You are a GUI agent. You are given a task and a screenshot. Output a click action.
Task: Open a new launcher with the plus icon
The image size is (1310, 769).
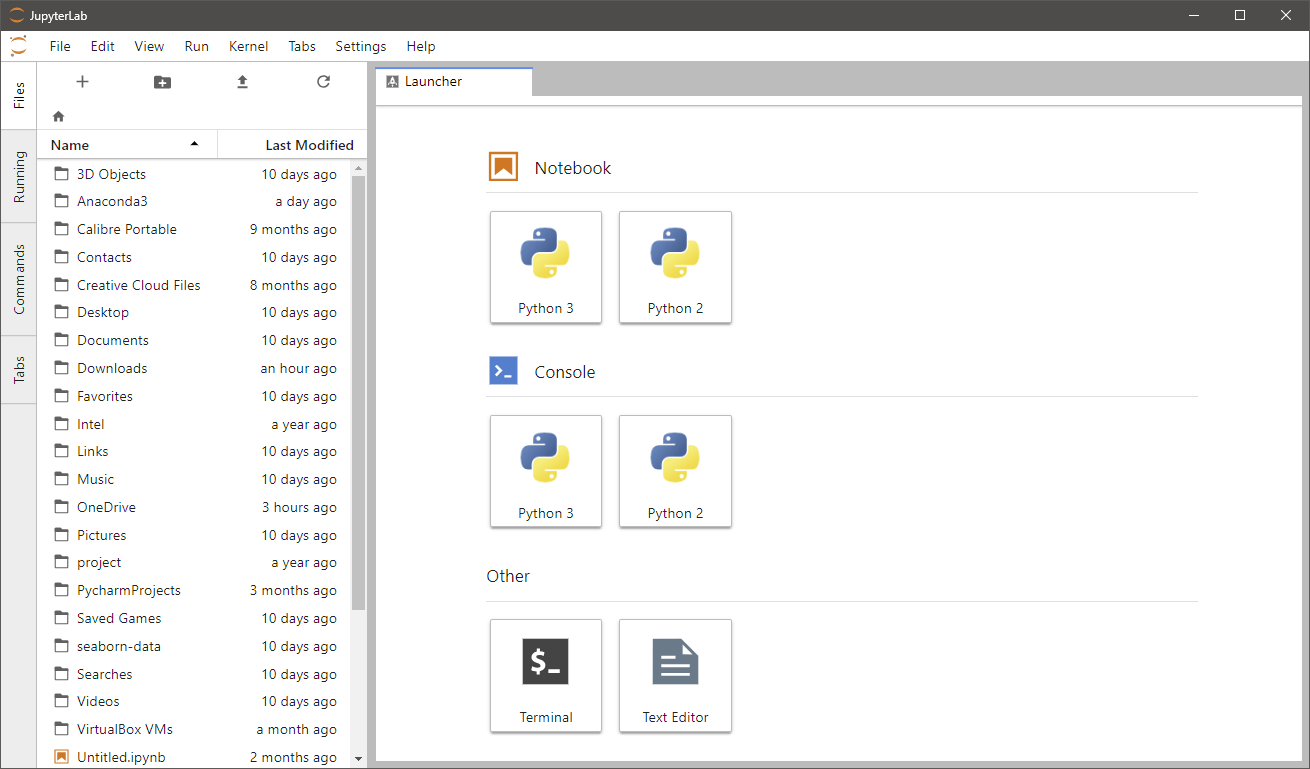pos(82,82)
